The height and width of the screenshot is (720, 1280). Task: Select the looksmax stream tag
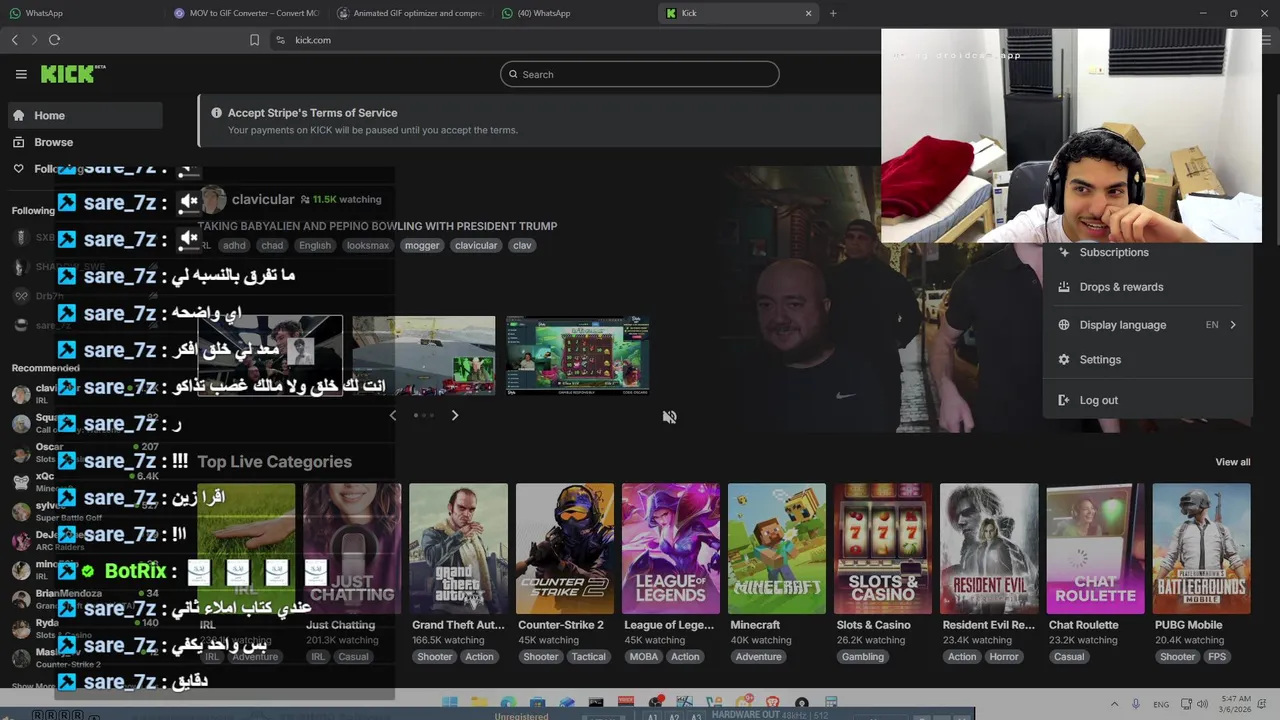(x=367, y=245)
